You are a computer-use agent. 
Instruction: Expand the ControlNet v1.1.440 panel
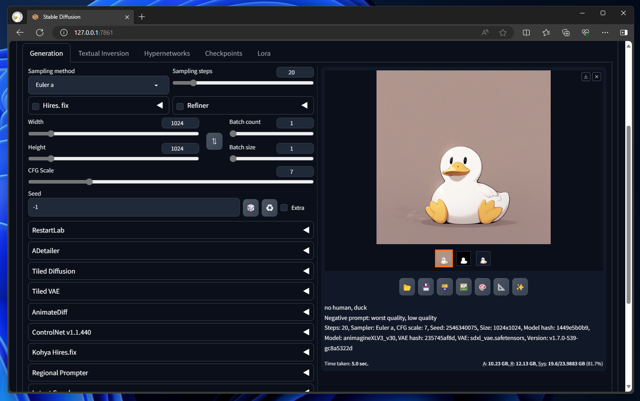[171, 332]
